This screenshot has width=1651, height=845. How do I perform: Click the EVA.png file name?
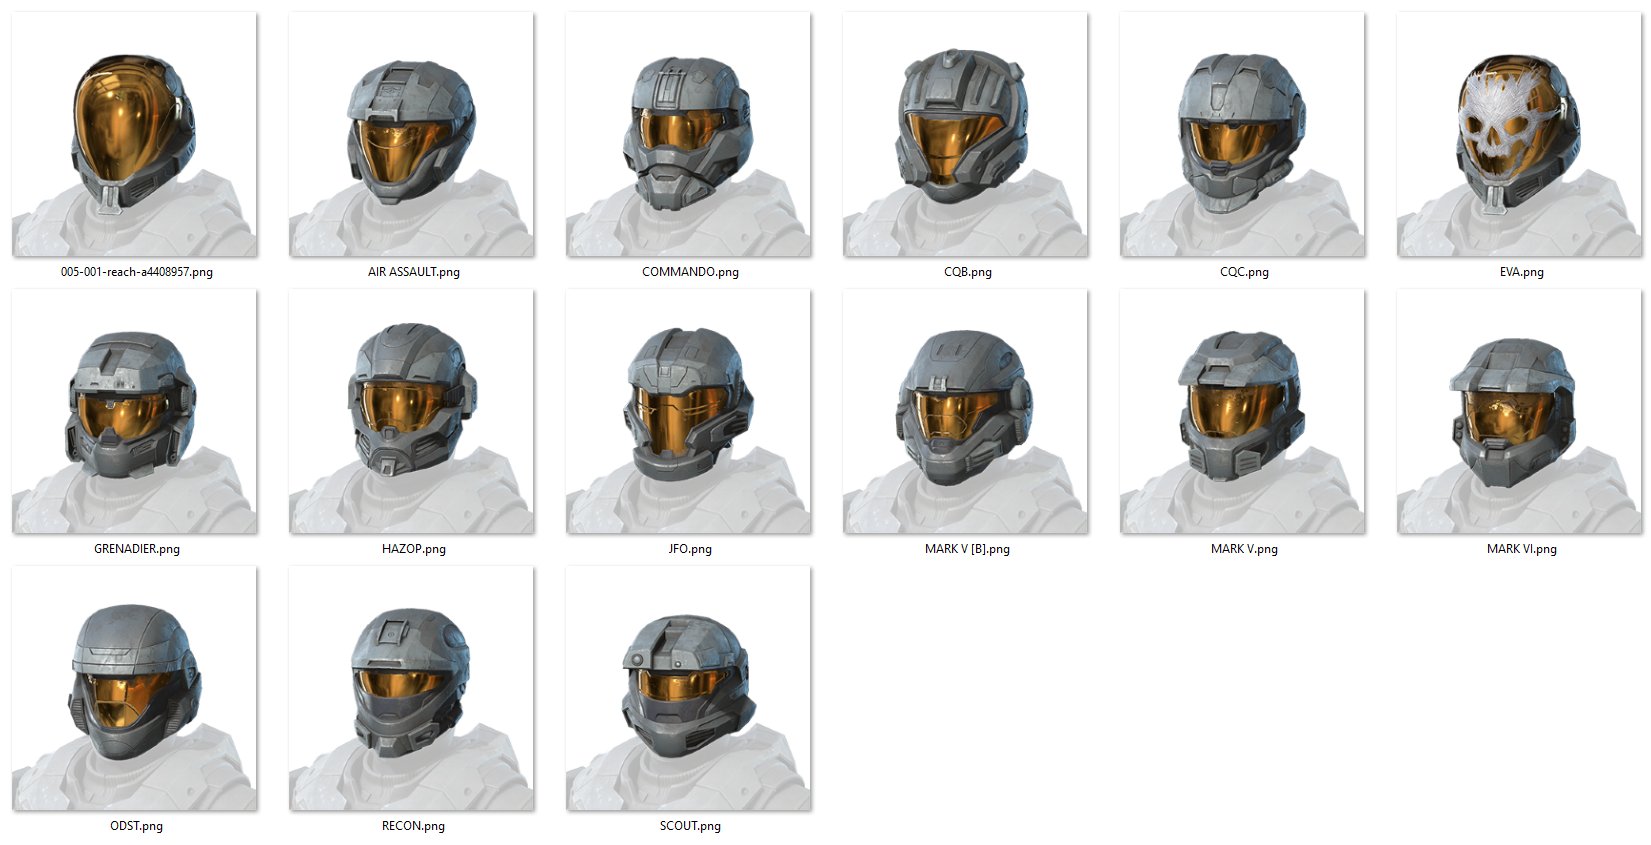(1521, 272)
